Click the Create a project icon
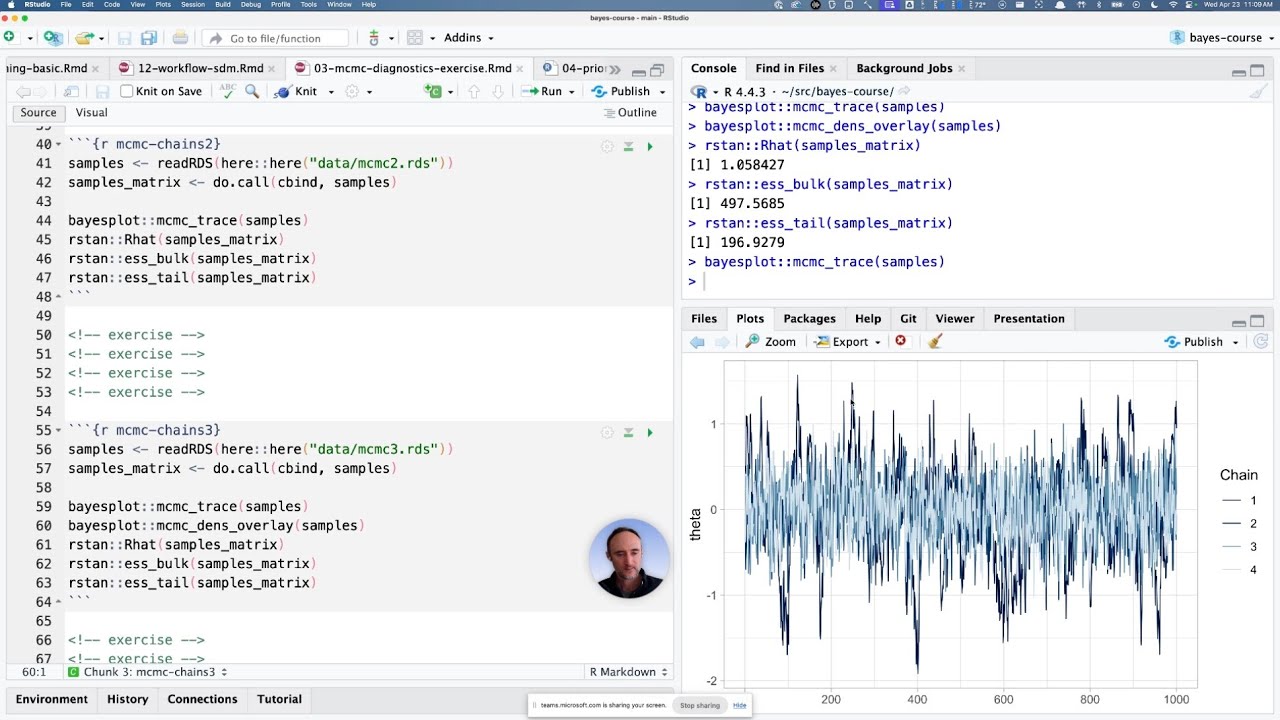The height and width of the screenshot is (720, 1280). tap(52, 38)
